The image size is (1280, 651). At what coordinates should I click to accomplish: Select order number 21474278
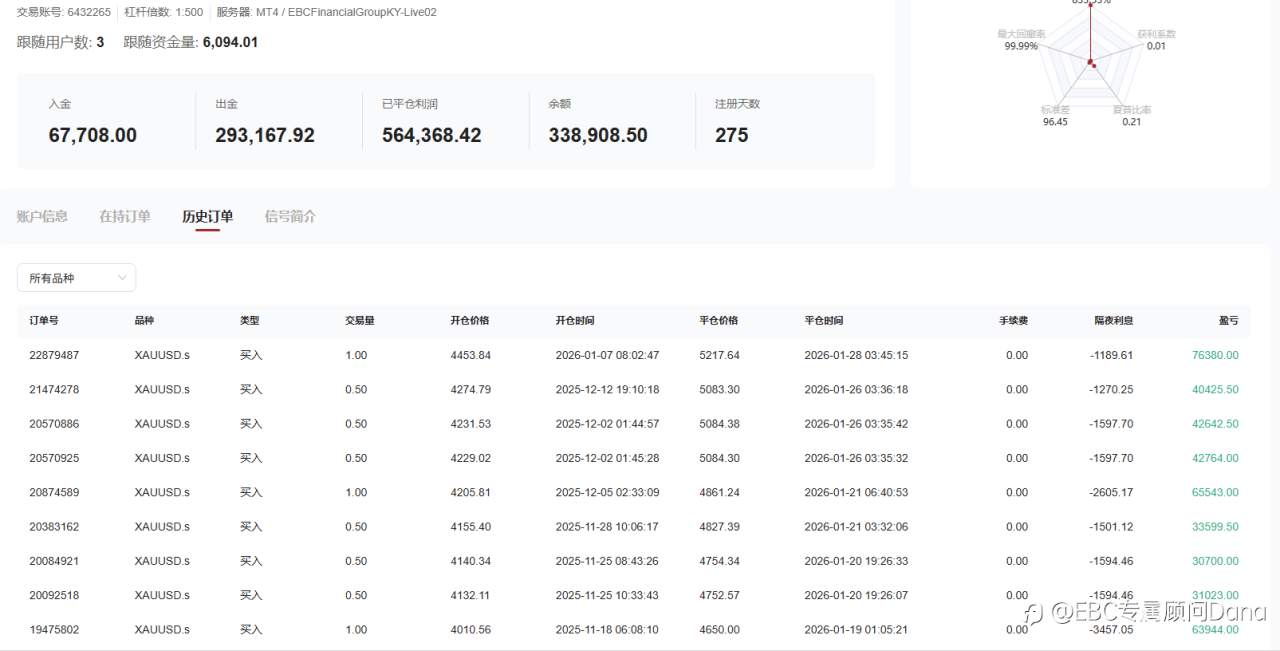click(54, 389)
